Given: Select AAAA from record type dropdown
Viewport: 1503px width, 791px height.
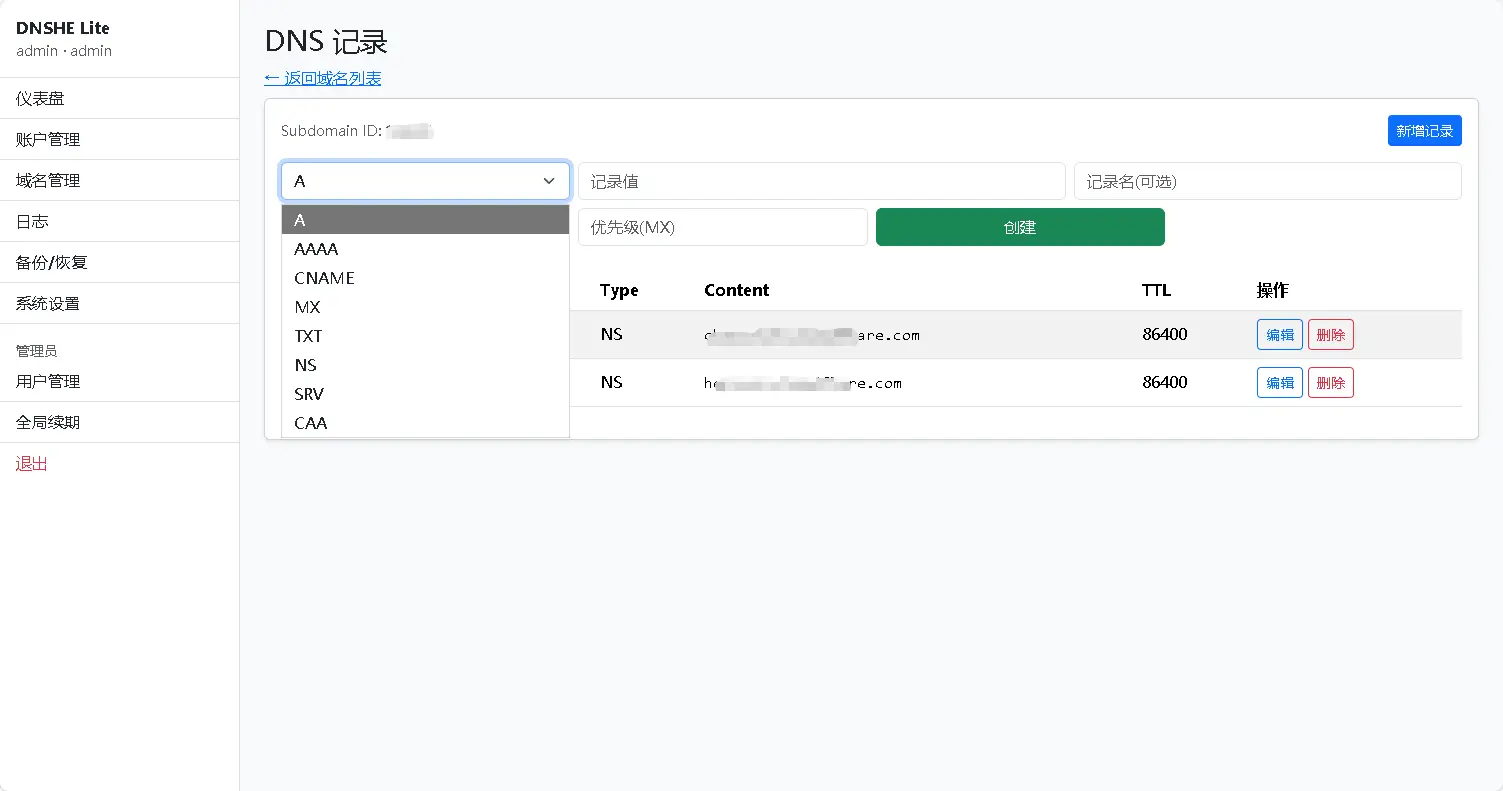Looking at the screenshot, I should 316,249.
